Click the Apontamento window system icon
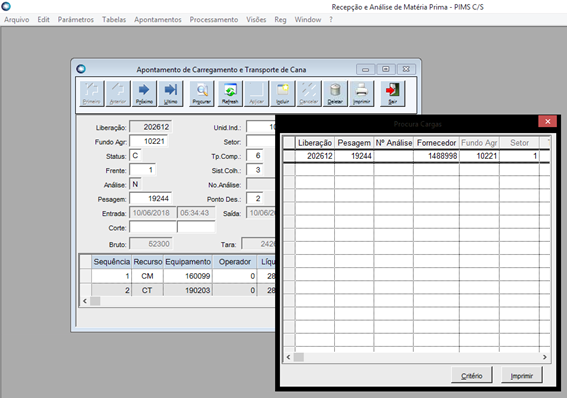Image resolution: width=567 pixels, height=398 pixels. tap(81, 69)
